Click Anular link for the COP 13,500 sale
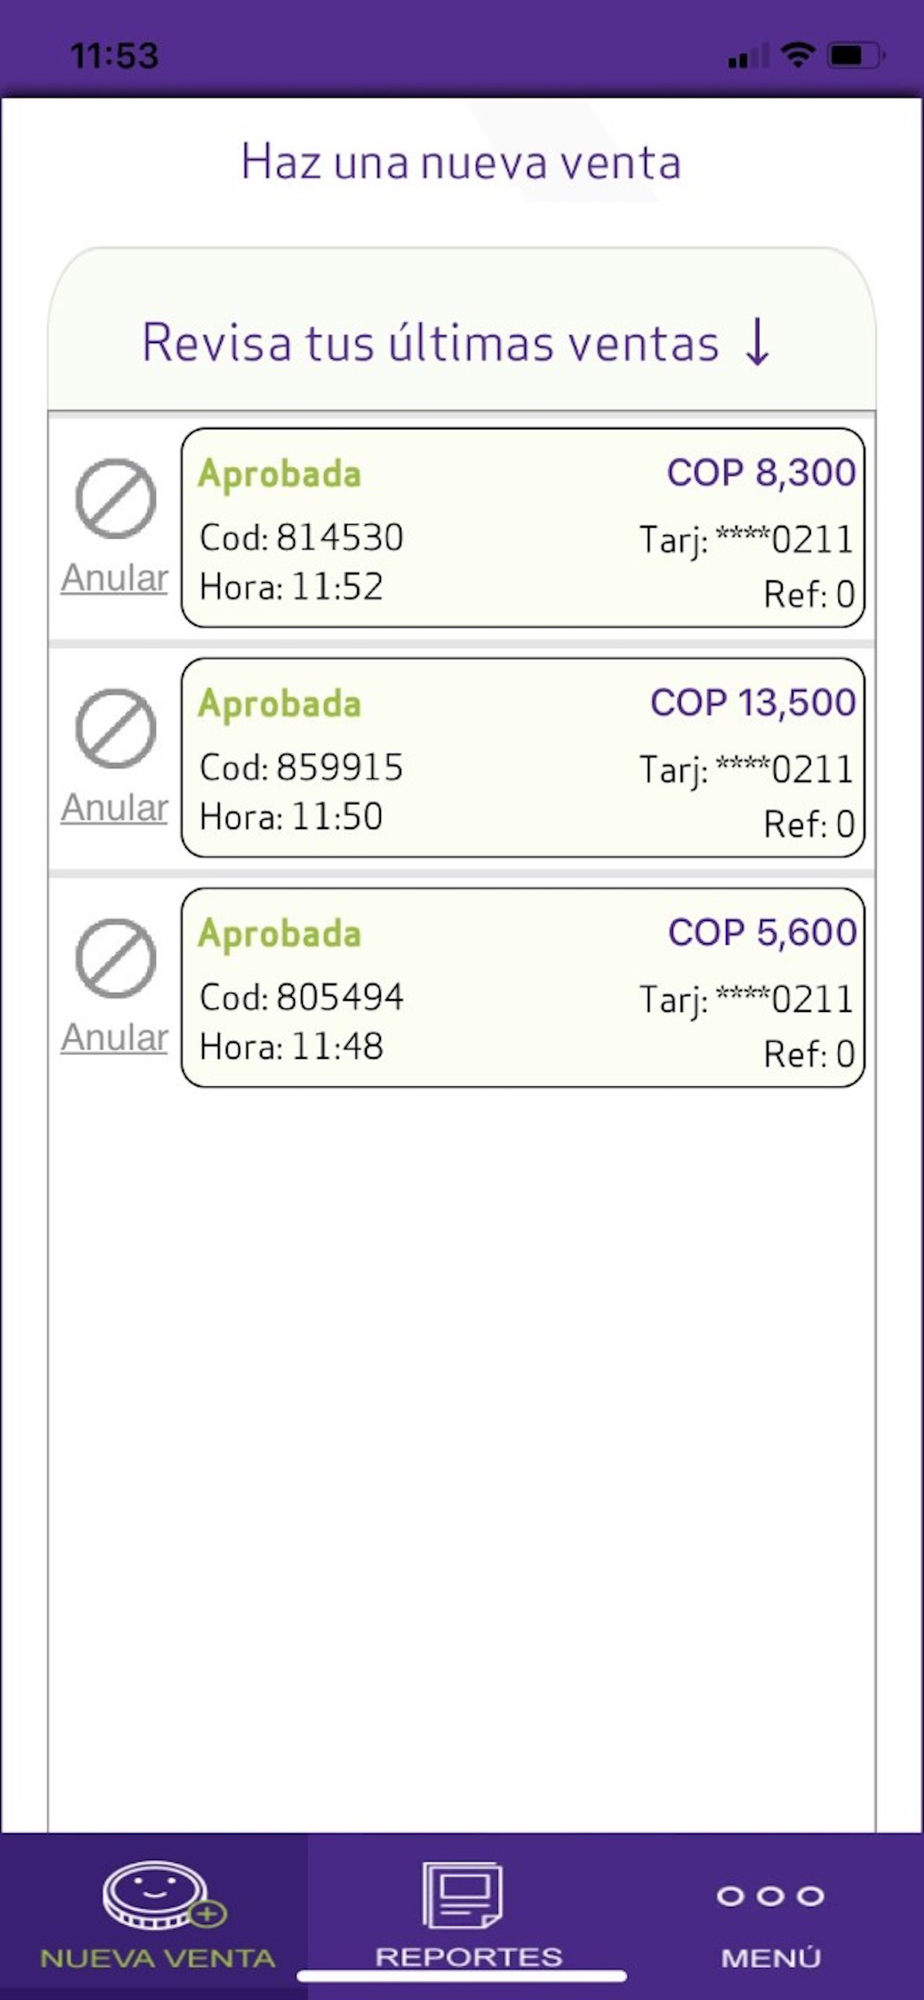Image resolution: width=924 pixels, height=2000 pixels. pyautogui.click(x=115, y=808)
